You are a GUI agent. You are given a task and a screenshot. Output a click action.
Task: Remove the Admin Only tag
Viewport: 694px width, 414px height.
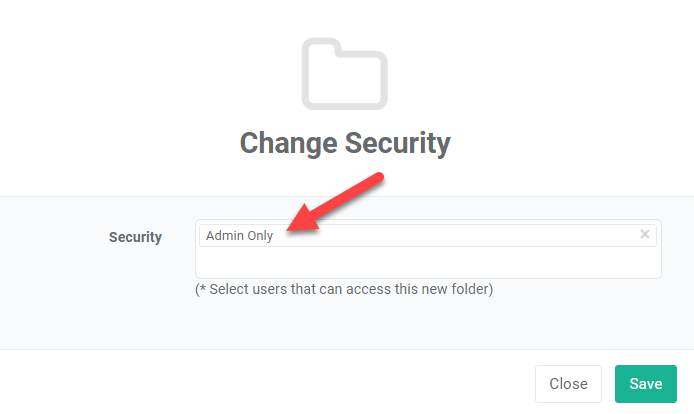[644, 234]
